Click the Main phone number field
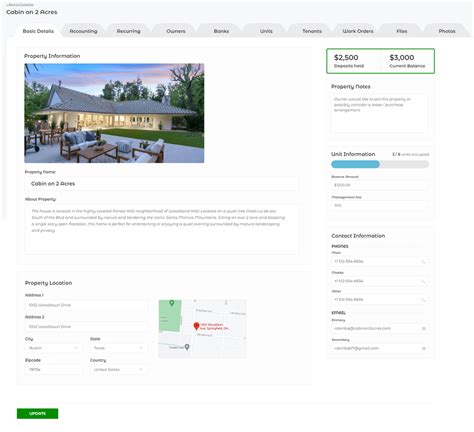 point(380,262)
